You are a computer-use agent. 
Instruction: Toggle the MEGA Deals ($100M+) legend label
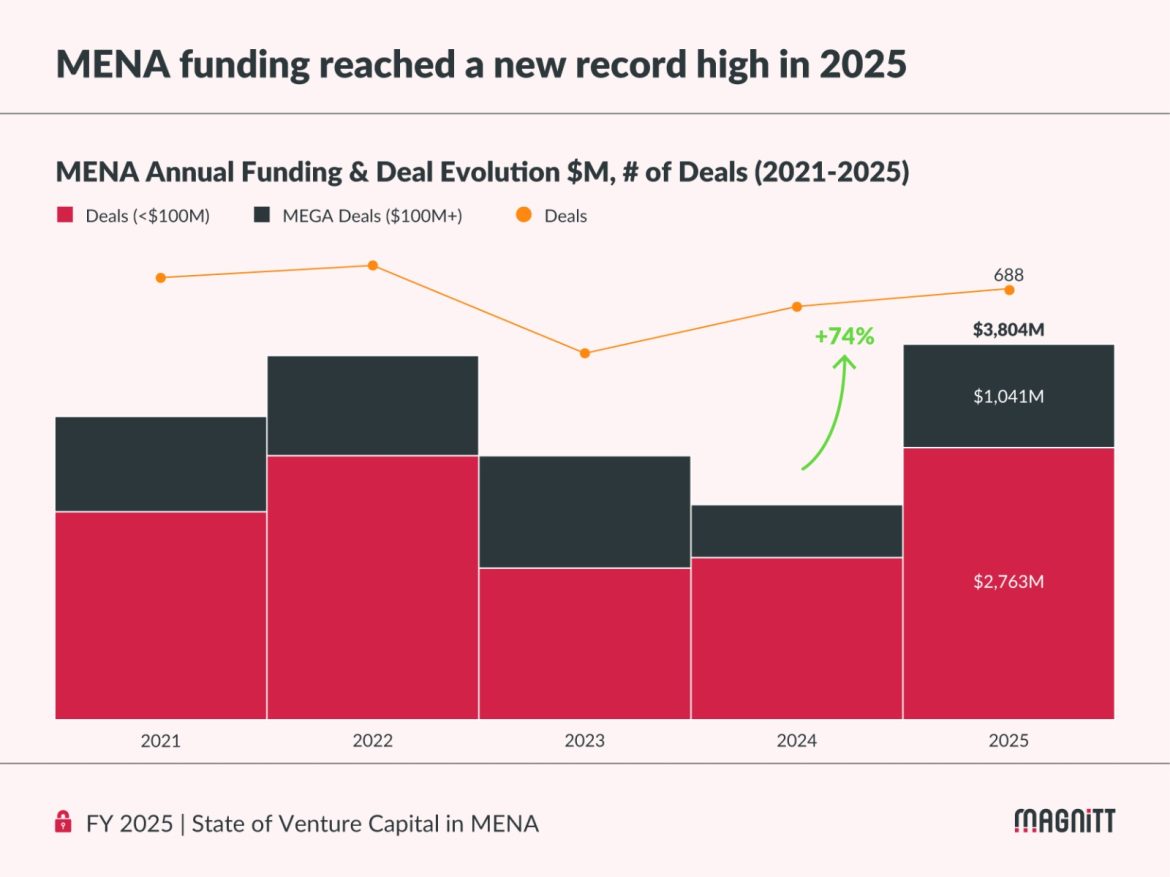coord(372,216)
